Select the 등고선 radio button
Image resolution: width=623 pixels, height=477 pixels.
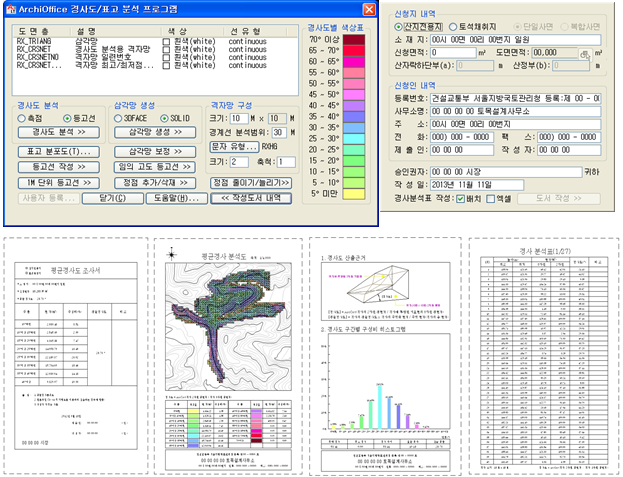[67, 118]
